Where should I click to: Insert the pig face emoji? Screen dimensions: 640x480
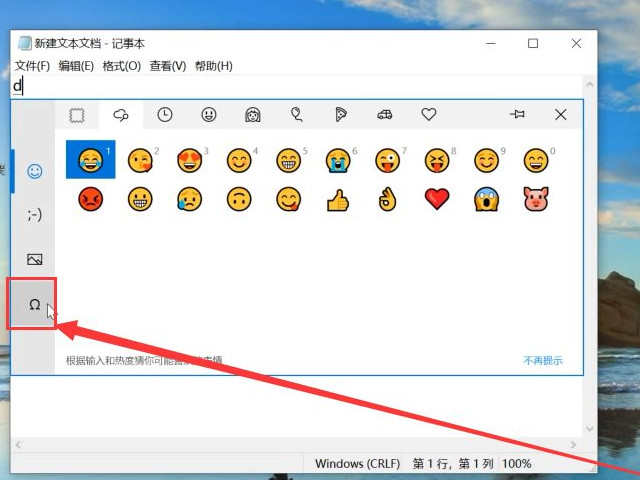pyautogui.click(x=536, y=199)
